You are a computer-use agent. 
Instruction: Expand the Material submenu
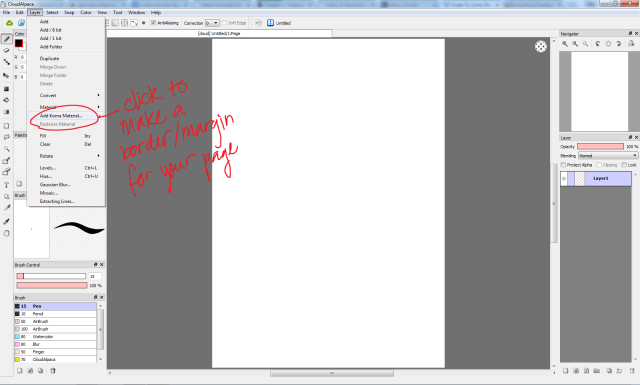[x=66, y=107]
